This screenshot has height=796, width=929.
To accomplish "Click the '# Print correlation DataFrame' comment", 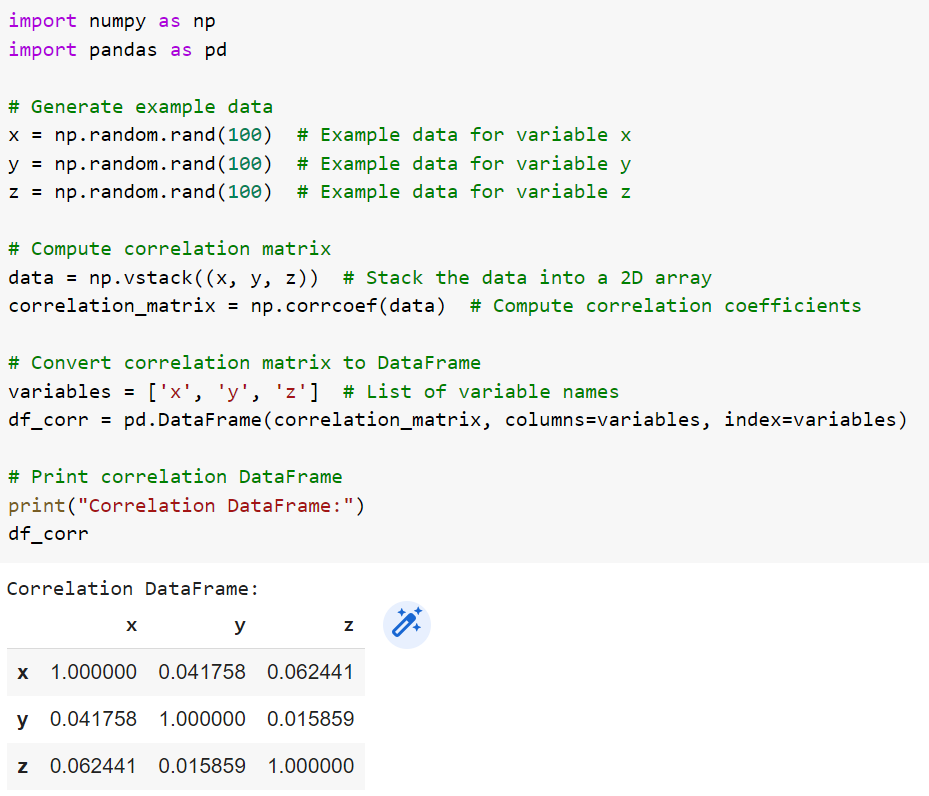I will coord(175,477).
